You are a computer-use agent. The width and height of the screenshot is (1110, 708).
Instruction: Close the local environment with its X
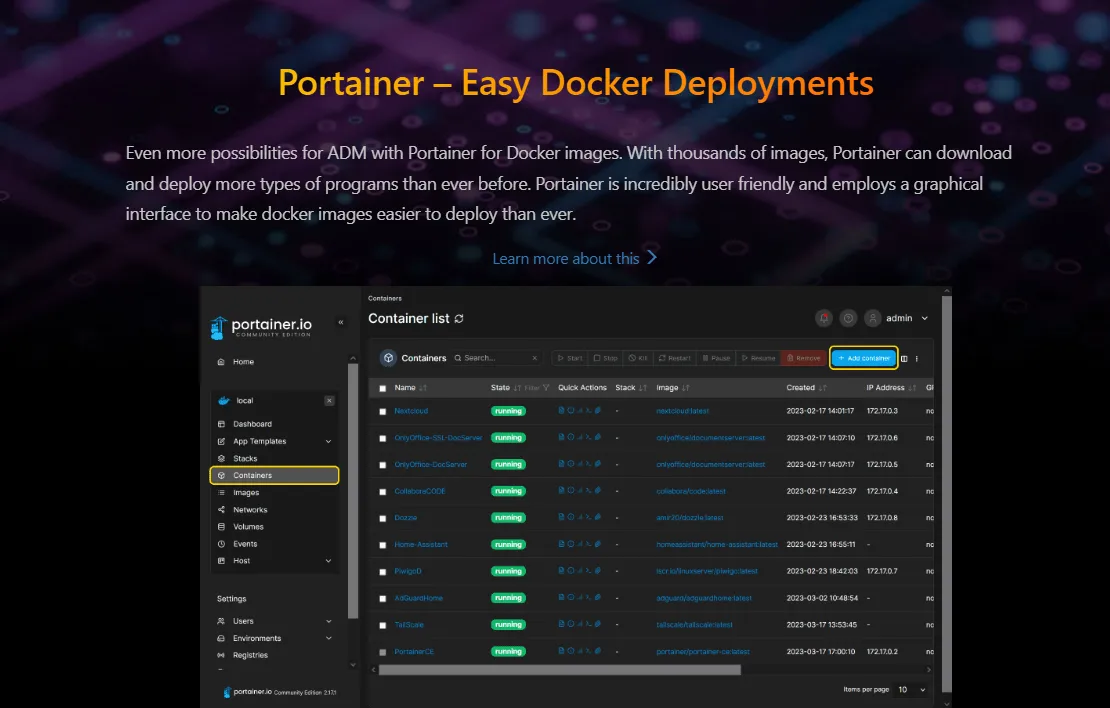pos(329,401)
